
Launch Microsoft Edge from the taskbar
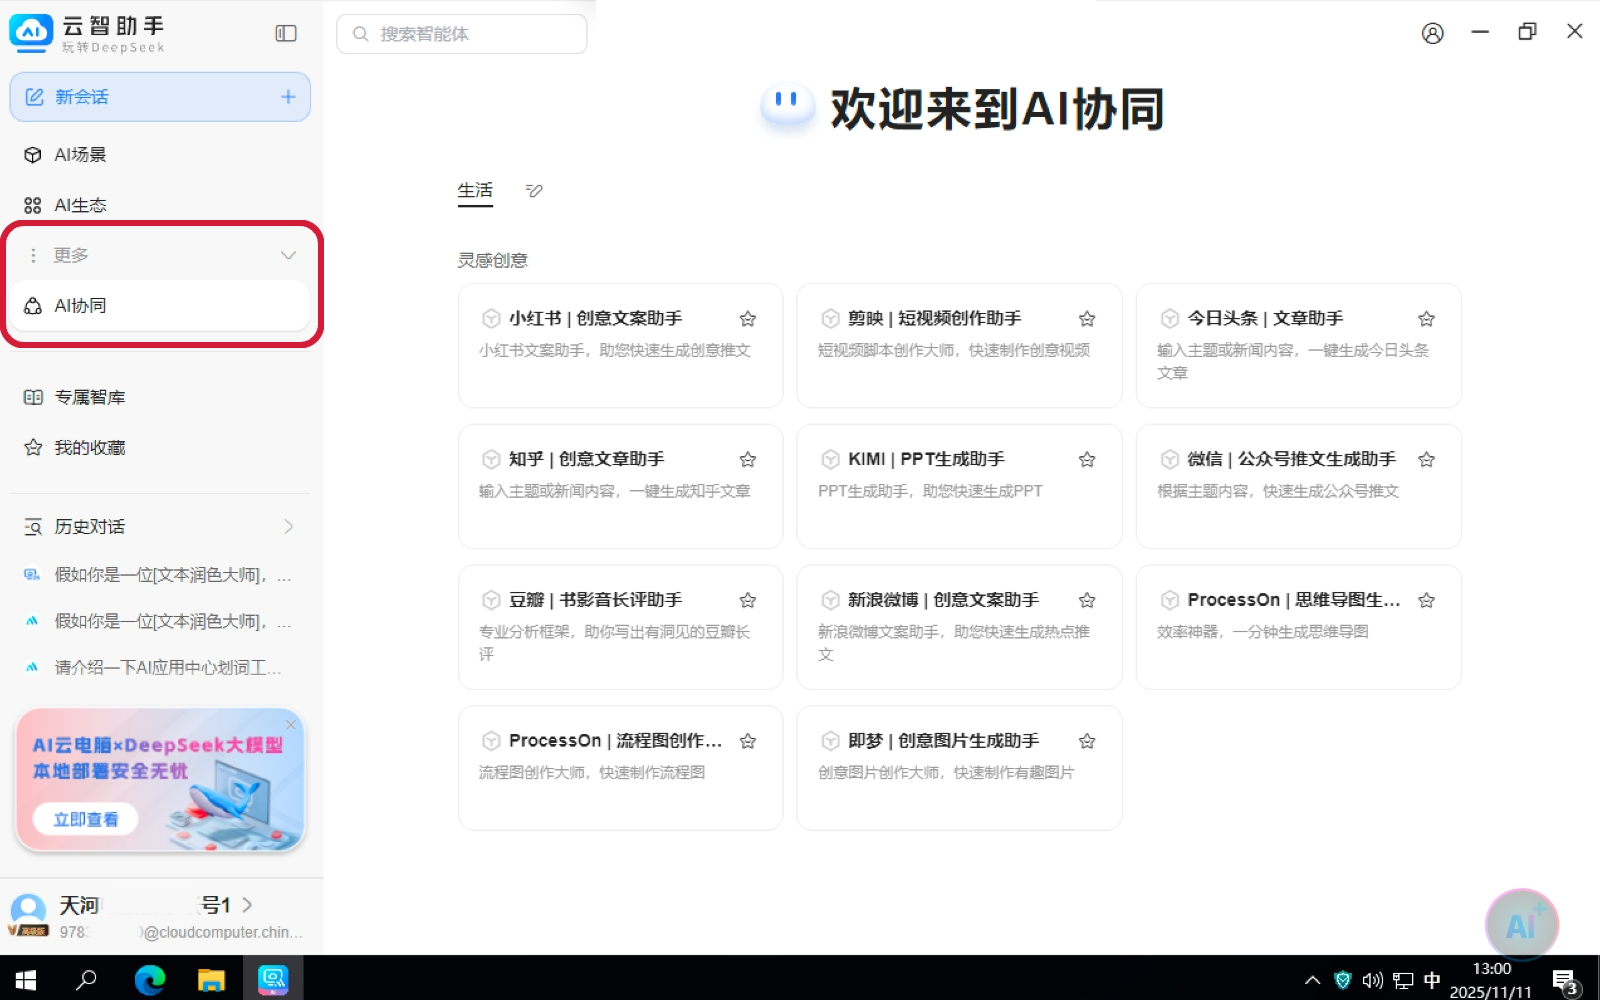(150, 980)
